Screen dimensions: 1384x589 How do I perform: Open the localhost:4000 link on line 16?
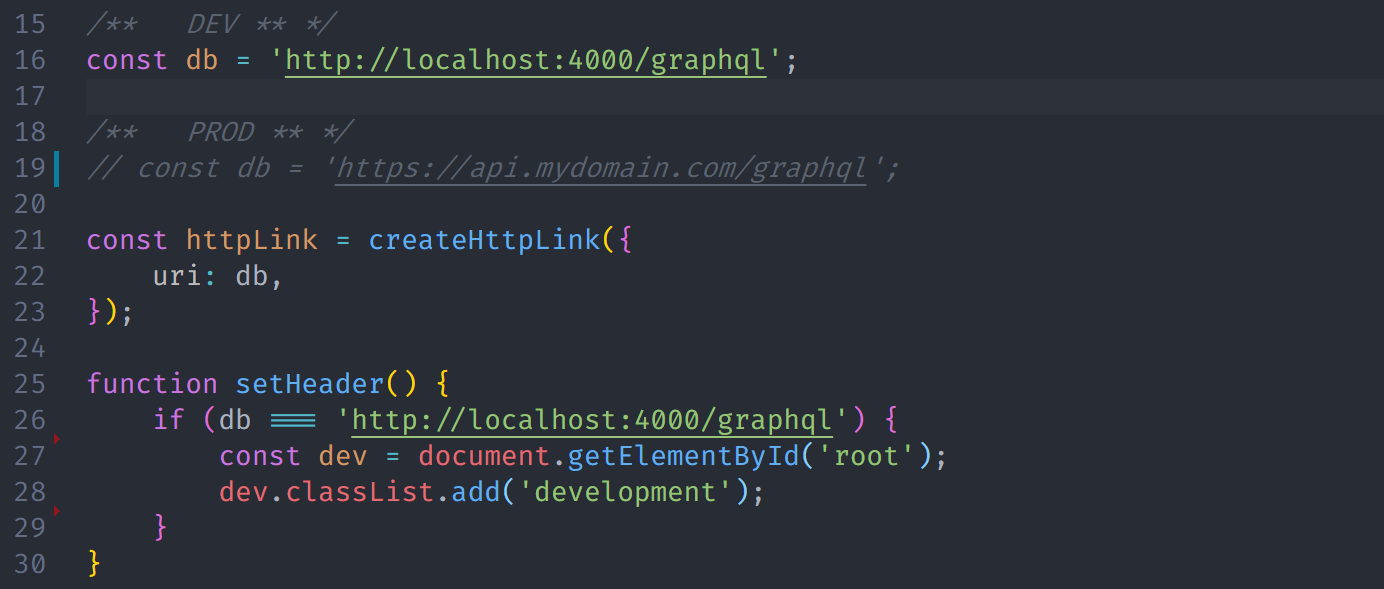click(x=526, y=60)
